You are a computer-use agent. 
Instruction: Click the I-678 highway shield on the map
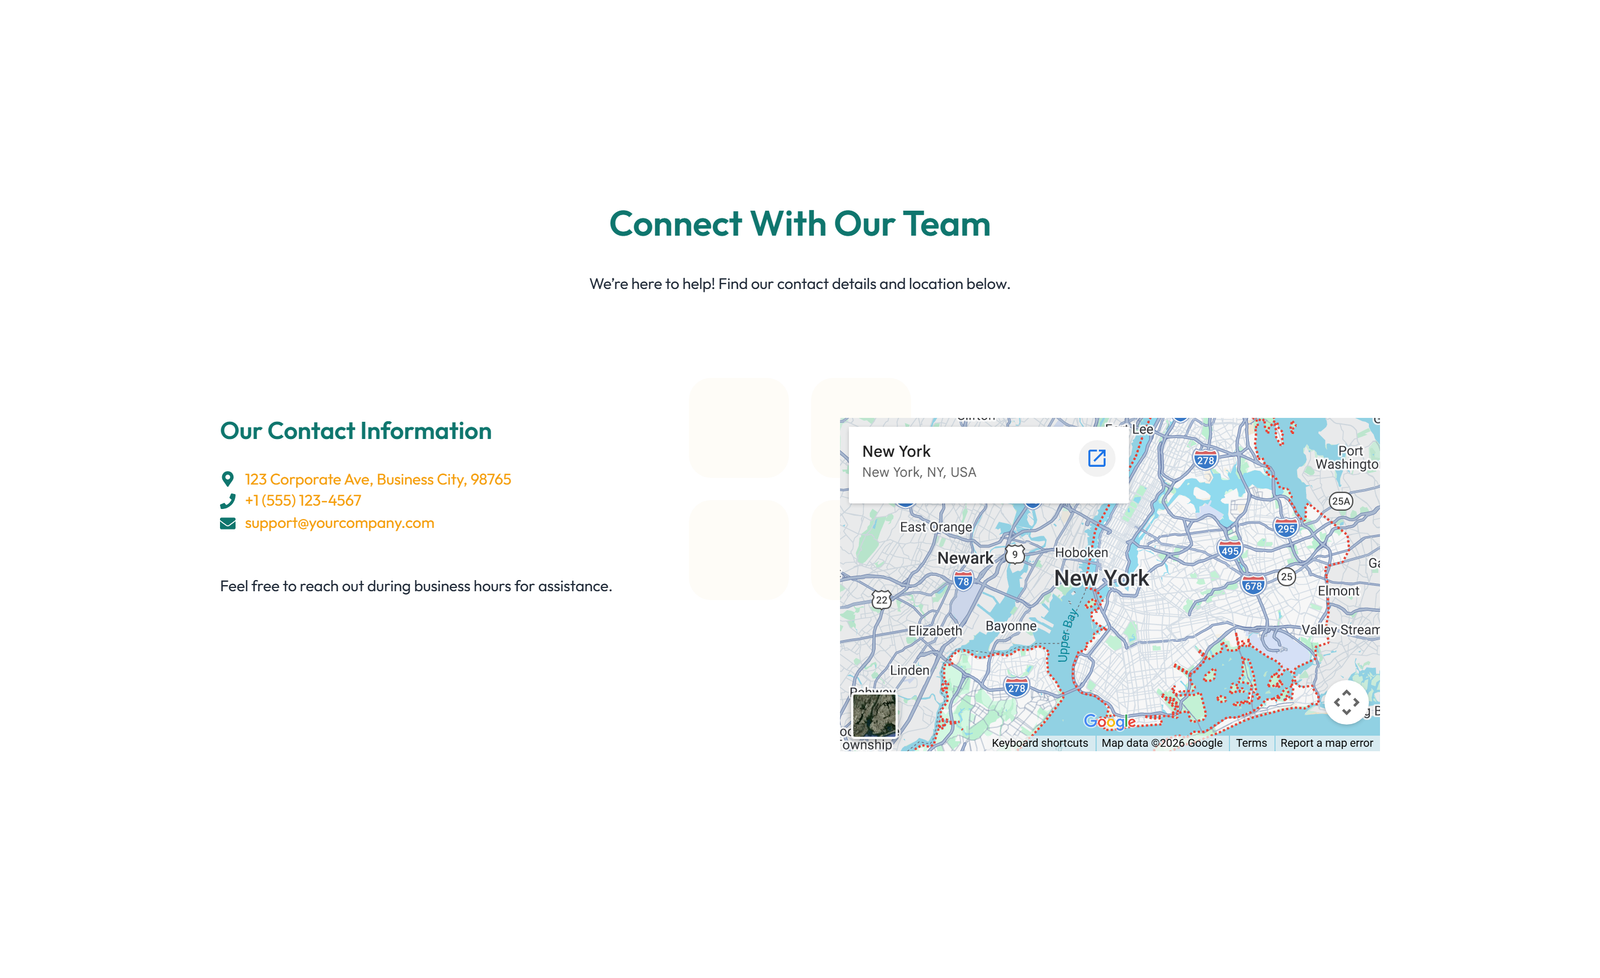click(1253, 585)
